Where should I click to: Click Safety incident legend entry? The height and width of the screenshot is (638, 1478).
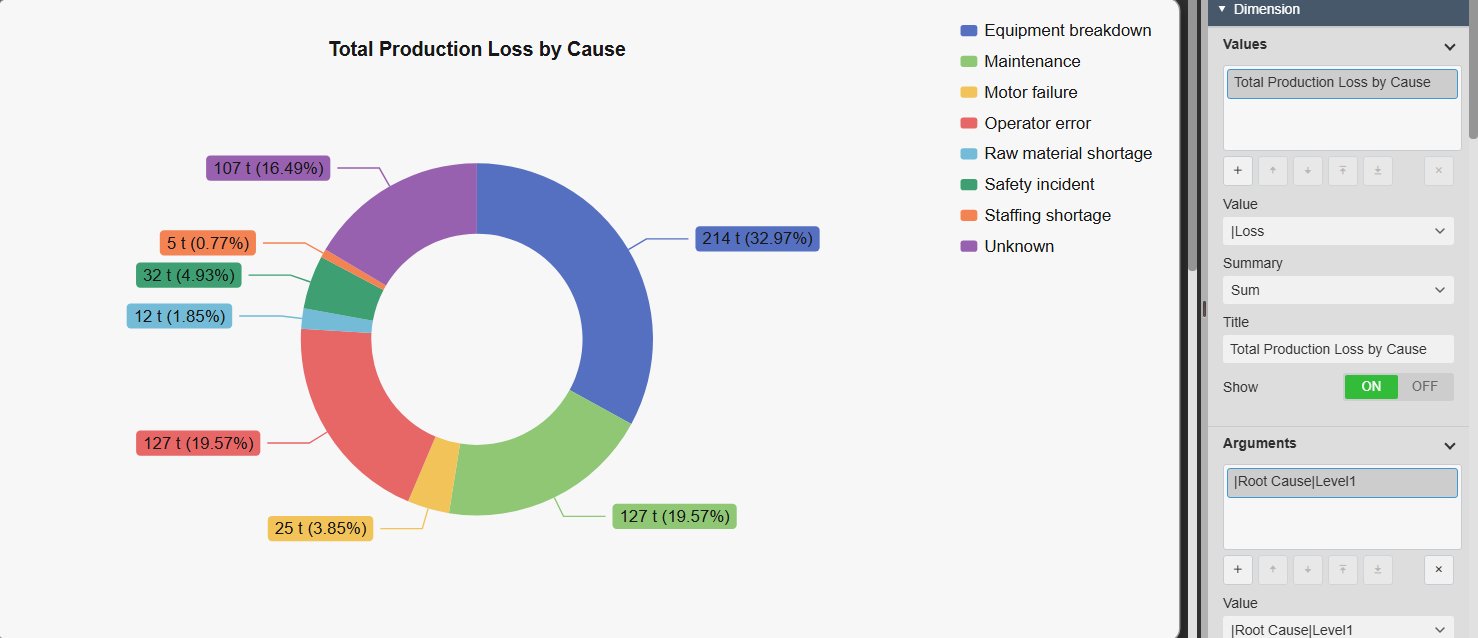[1027, 185]
